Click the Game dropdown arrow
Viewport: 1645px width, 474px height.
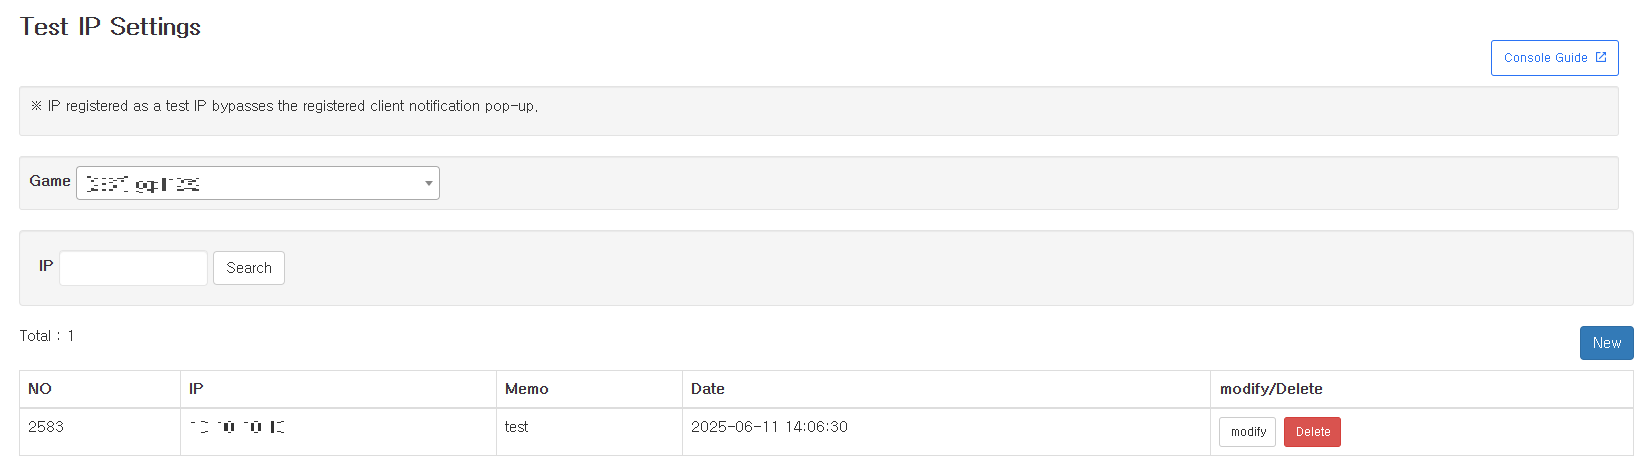point(428,184)
